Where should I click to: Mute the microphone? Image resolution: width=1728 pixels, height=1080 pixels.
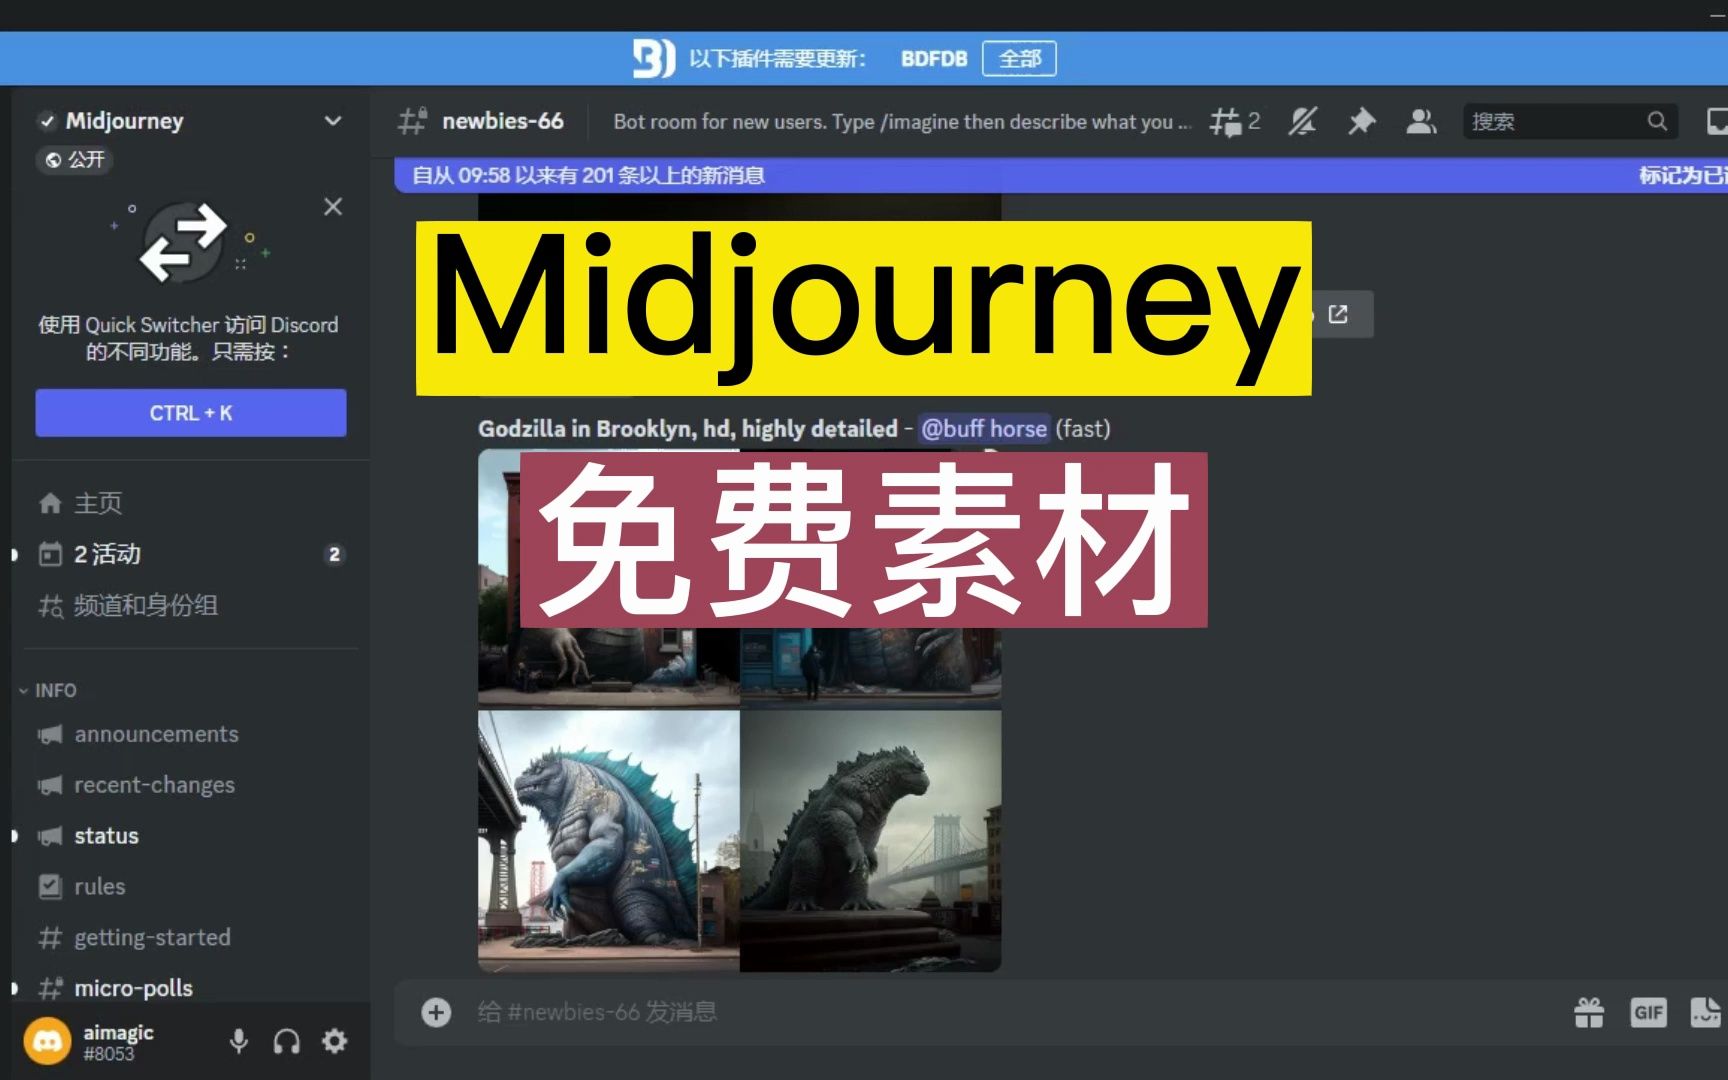pyautogui.click(x=238, y=1041)
